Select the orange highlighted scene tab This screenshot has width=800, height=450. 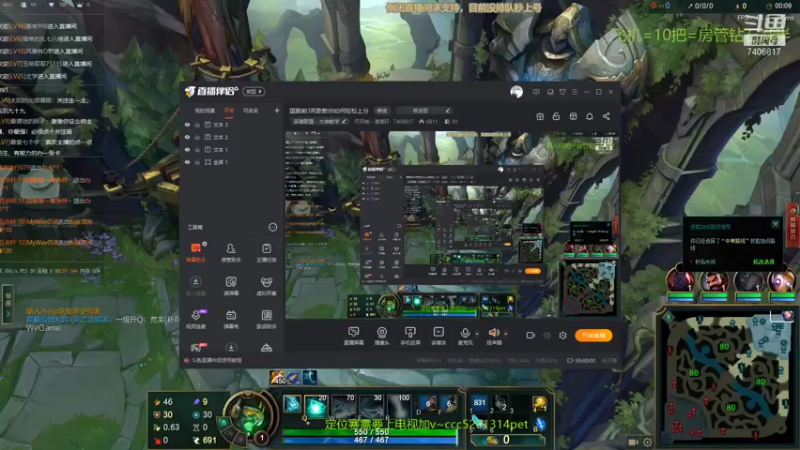[229, 110]
